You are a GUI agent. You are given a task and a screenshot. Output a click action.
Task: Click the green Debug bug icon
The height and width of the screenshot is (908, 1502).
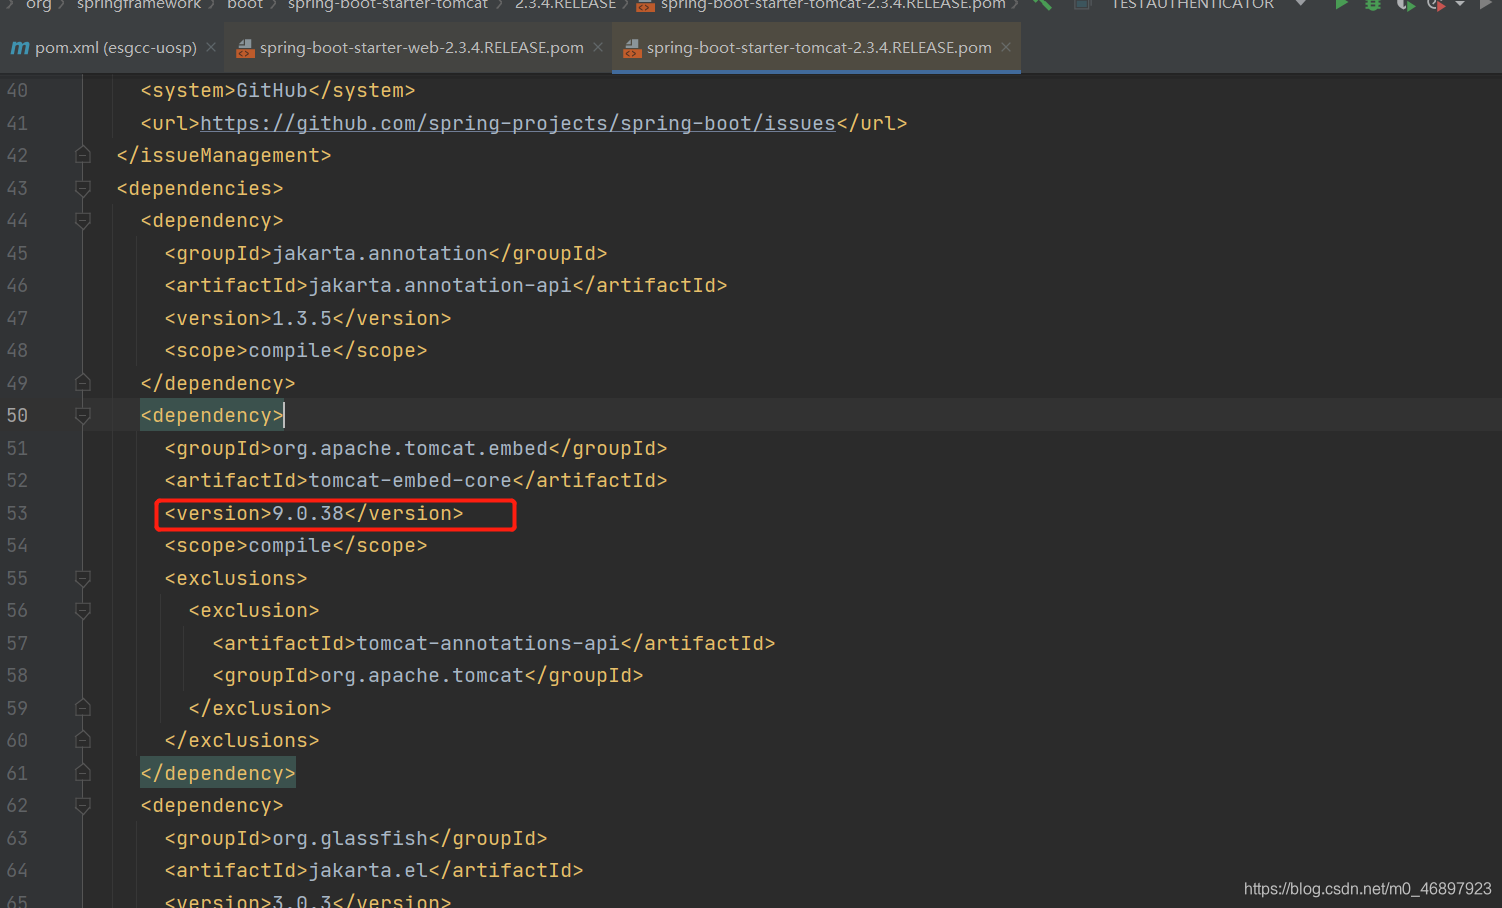[x=1373, y=5]
